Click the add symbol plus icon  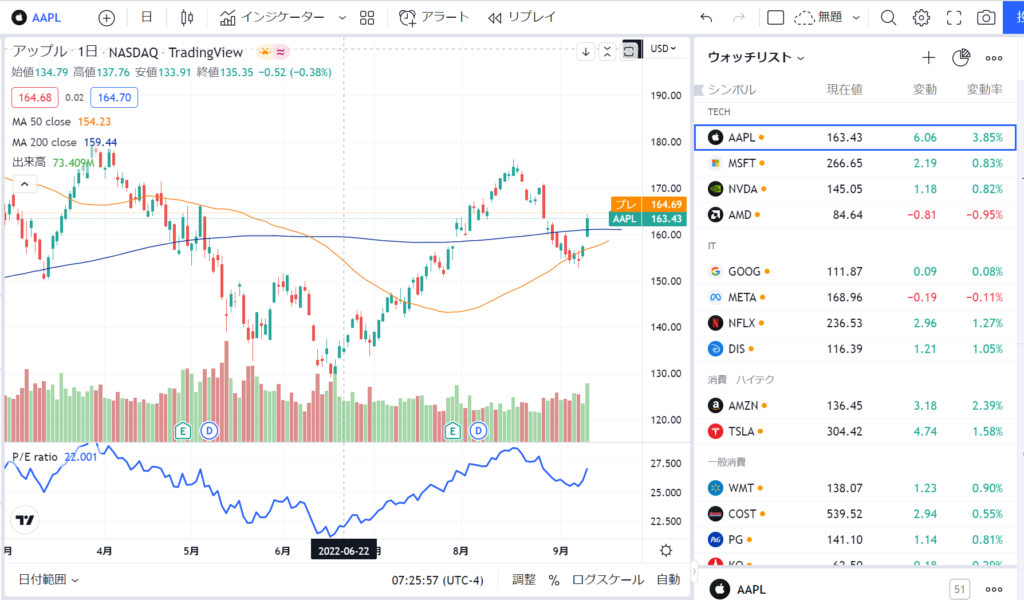[x=107, y=18]
